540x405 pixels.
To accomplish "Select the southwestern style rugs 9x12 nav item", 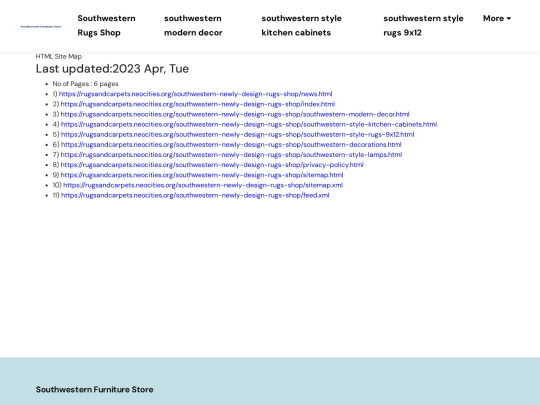I will click(x=423, y=25).
